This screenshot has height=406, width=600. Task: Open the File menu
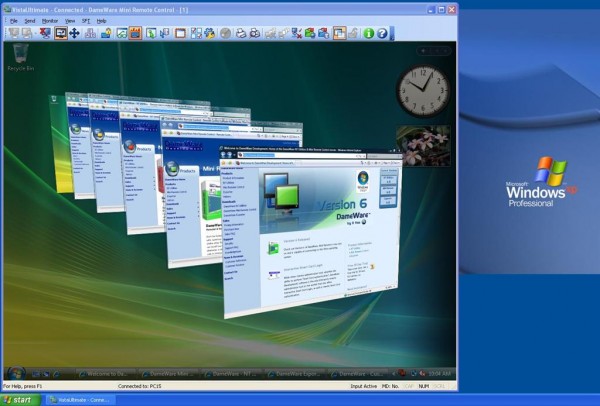[14, 20]
